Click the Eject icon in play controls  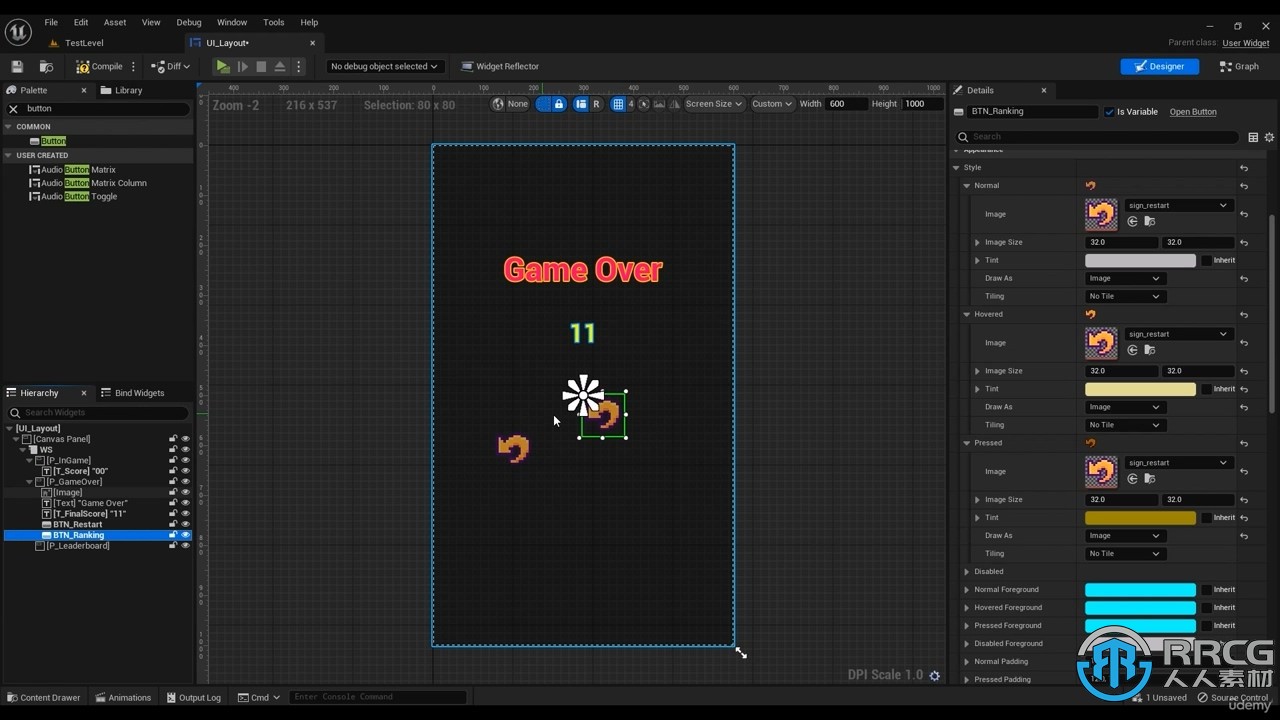tap(280, 67)
